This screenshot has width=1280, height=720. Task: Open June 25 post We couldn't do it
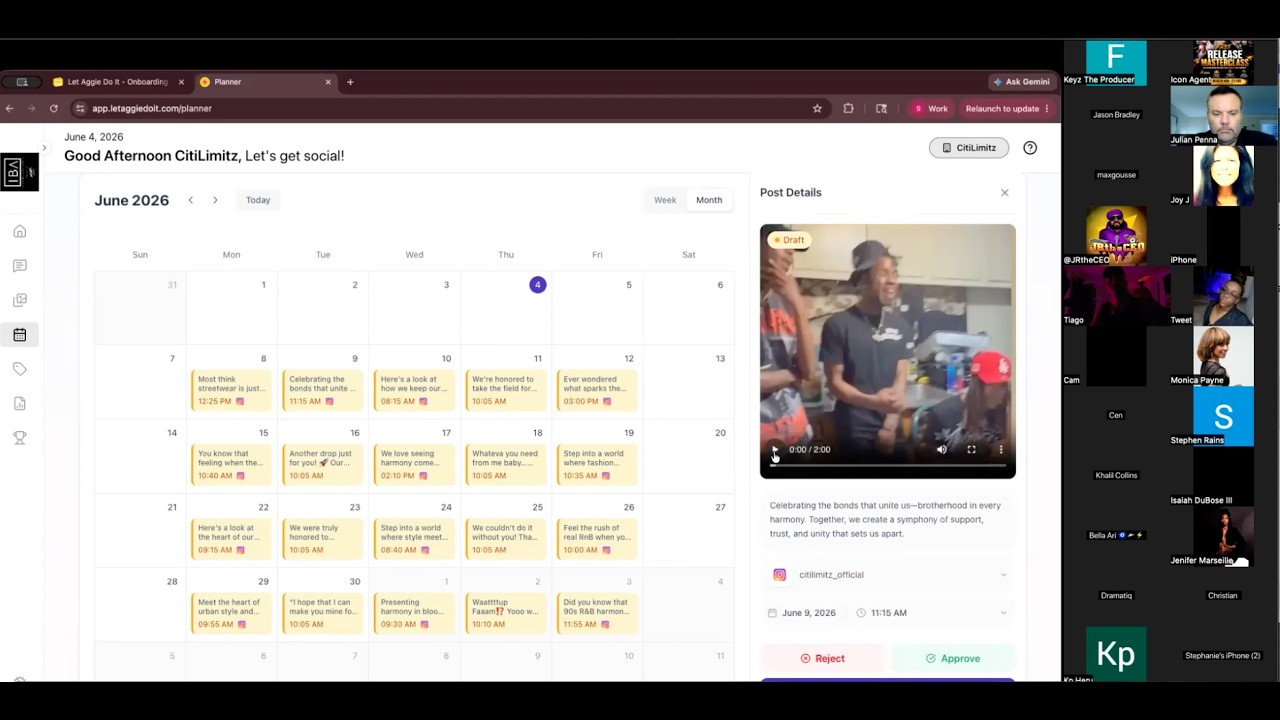(505, 539)
